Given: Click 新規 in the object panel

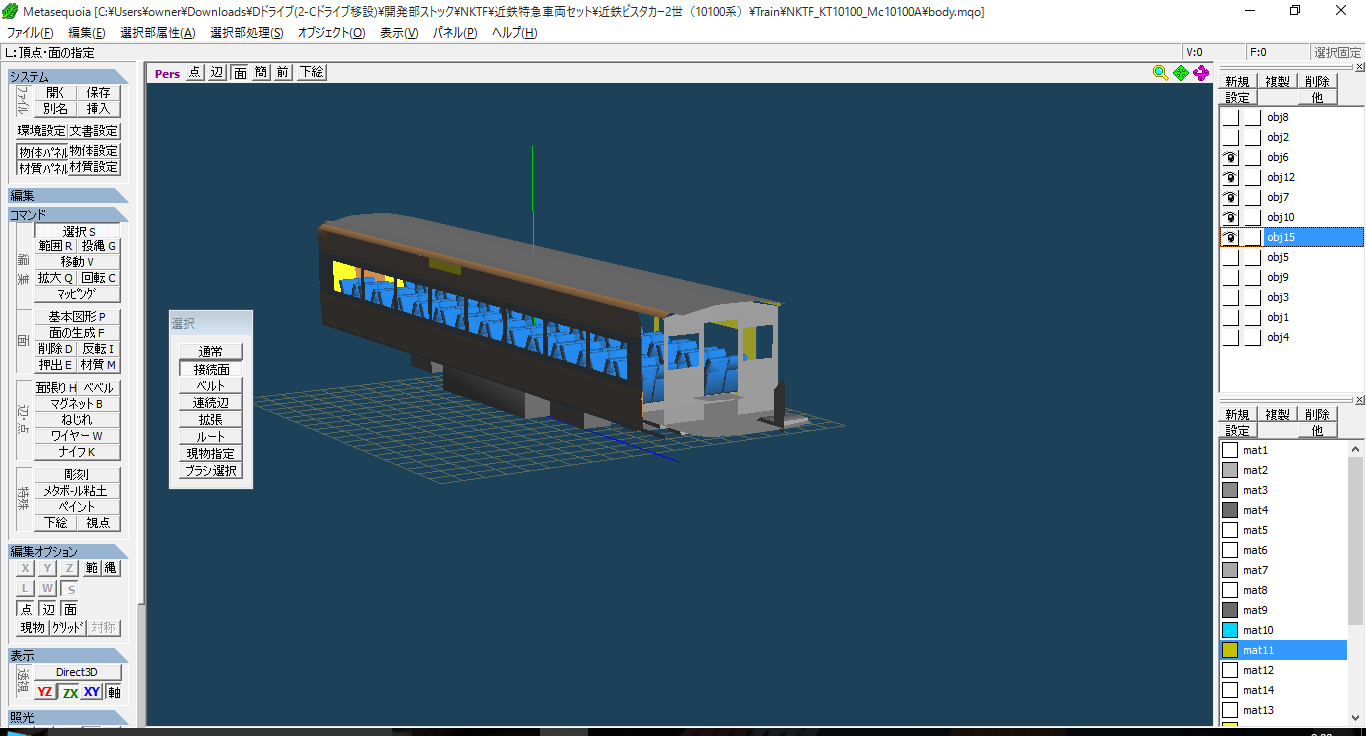Looking at the screenshot, I should pyautogui.click(x=1237, y=82).
